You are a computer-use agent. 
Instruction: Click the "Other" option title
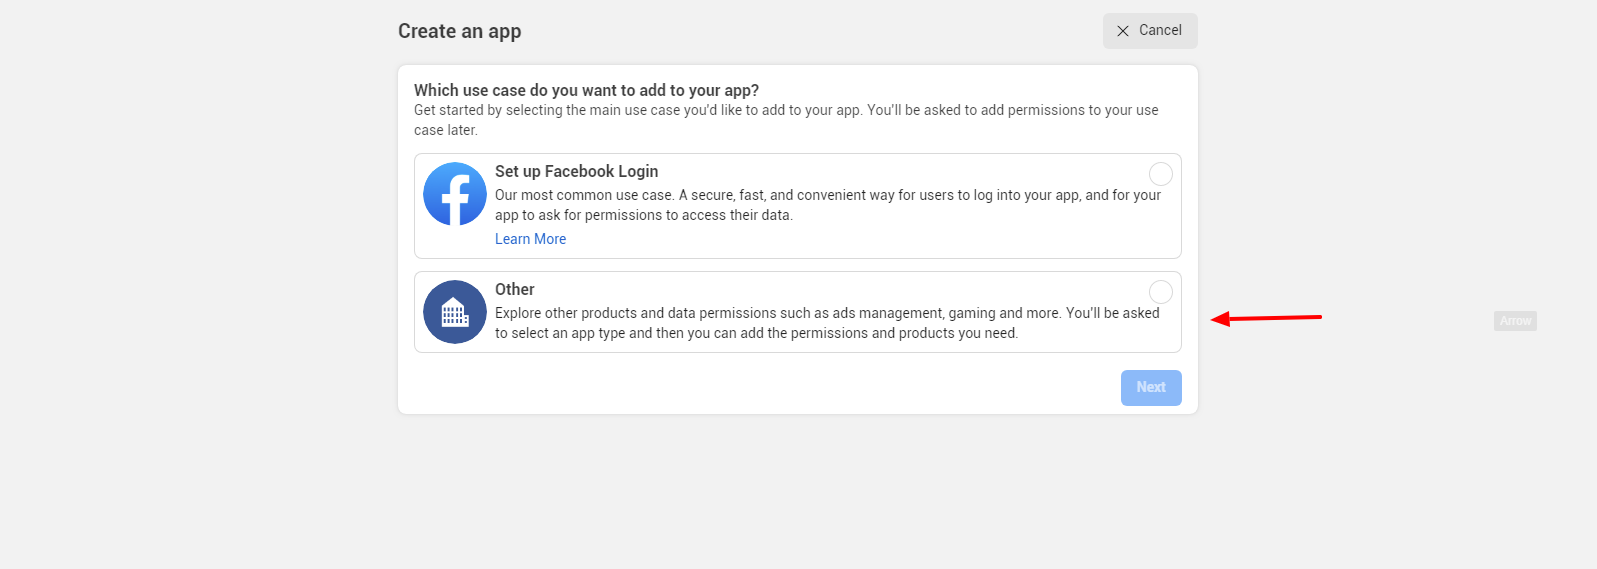(514, 289)
